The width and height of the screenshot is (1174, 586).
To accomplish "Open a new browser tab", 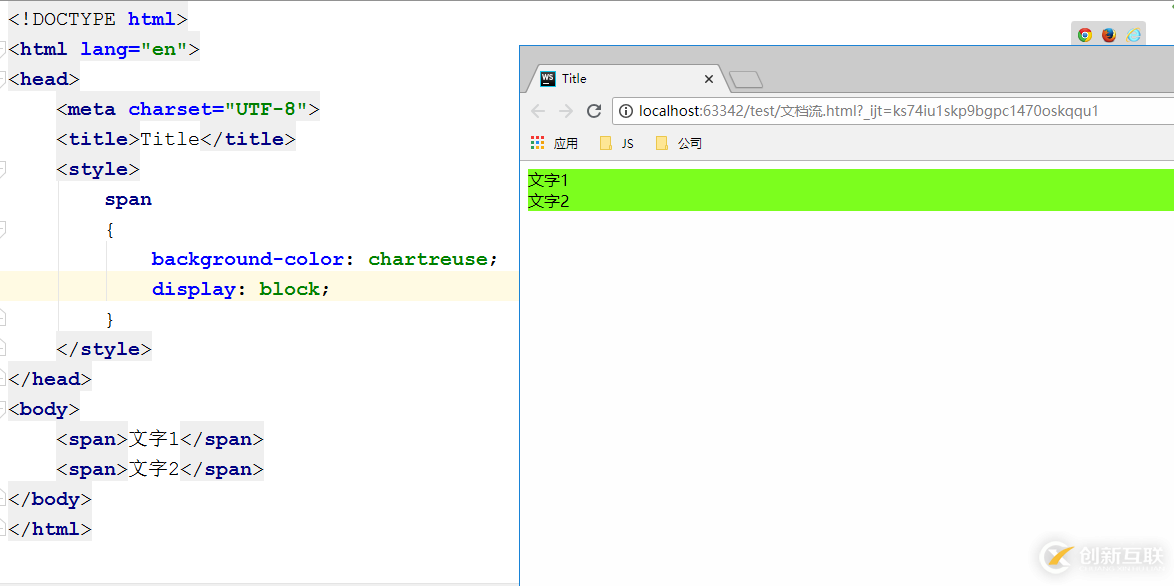I will click(746, 79).
